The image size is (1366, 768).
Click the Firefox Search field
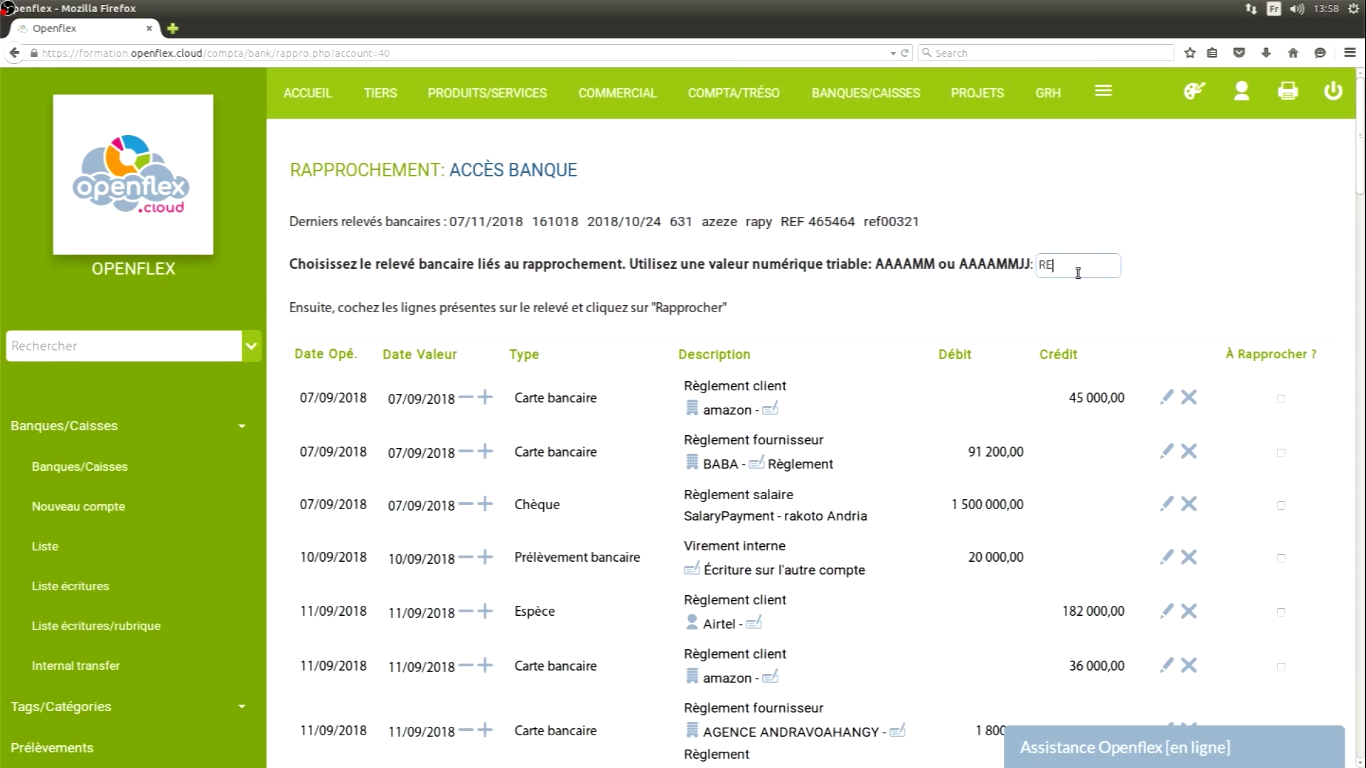pyautogui.click(x=1046, y=53)
